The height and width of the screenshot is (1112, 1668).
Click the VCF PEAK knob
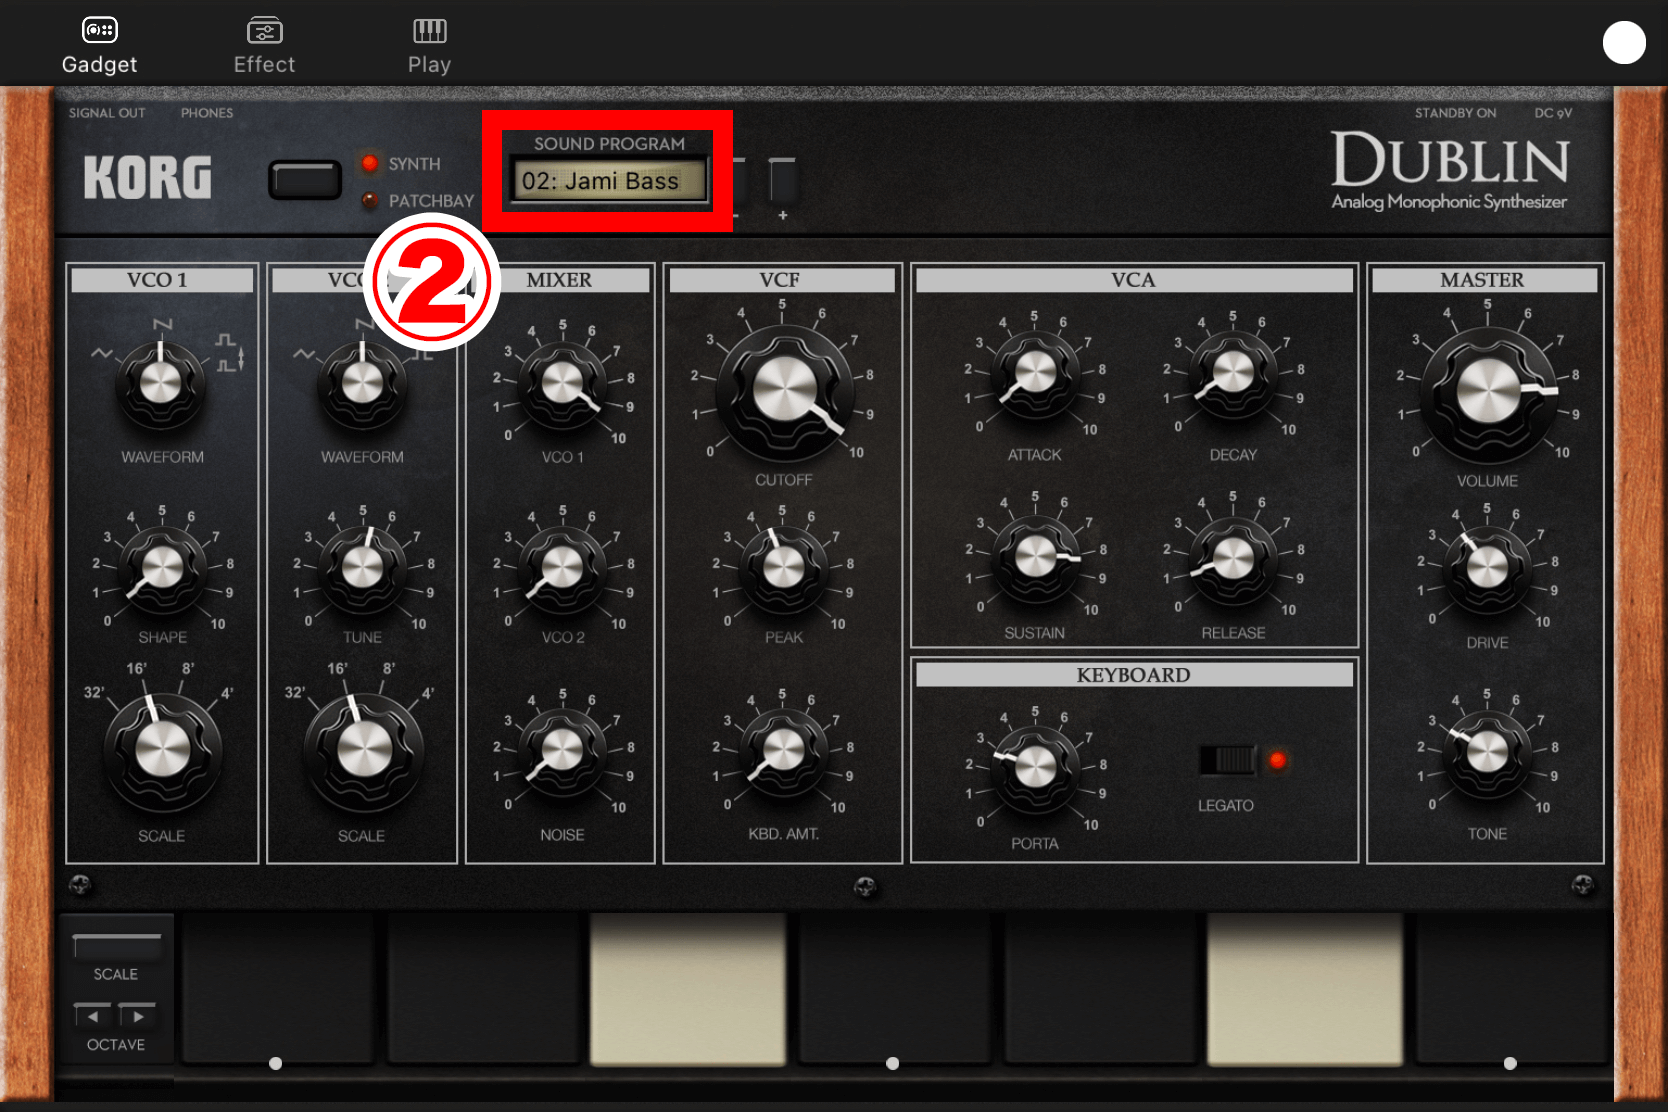(783, 567)
